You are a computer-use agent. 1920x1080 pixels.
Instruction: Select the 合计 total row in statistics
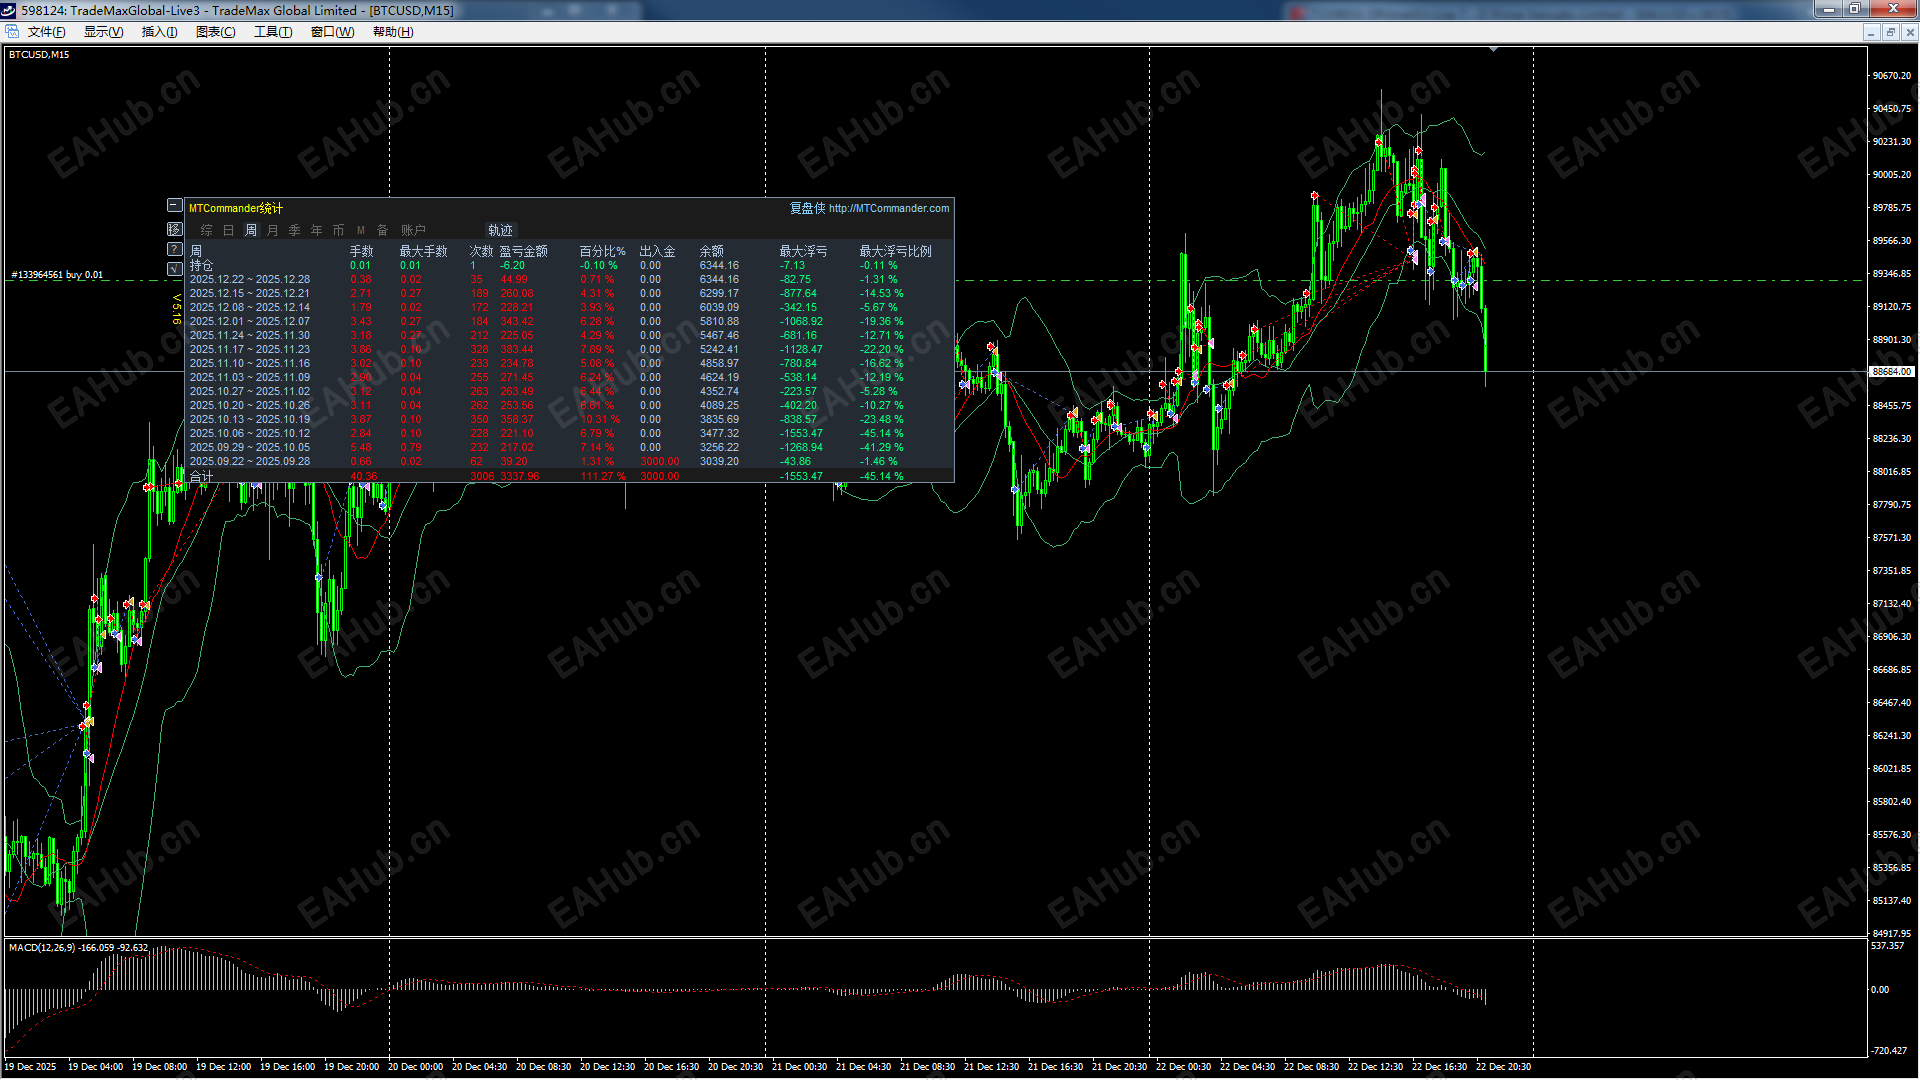[x=200, y=477]
